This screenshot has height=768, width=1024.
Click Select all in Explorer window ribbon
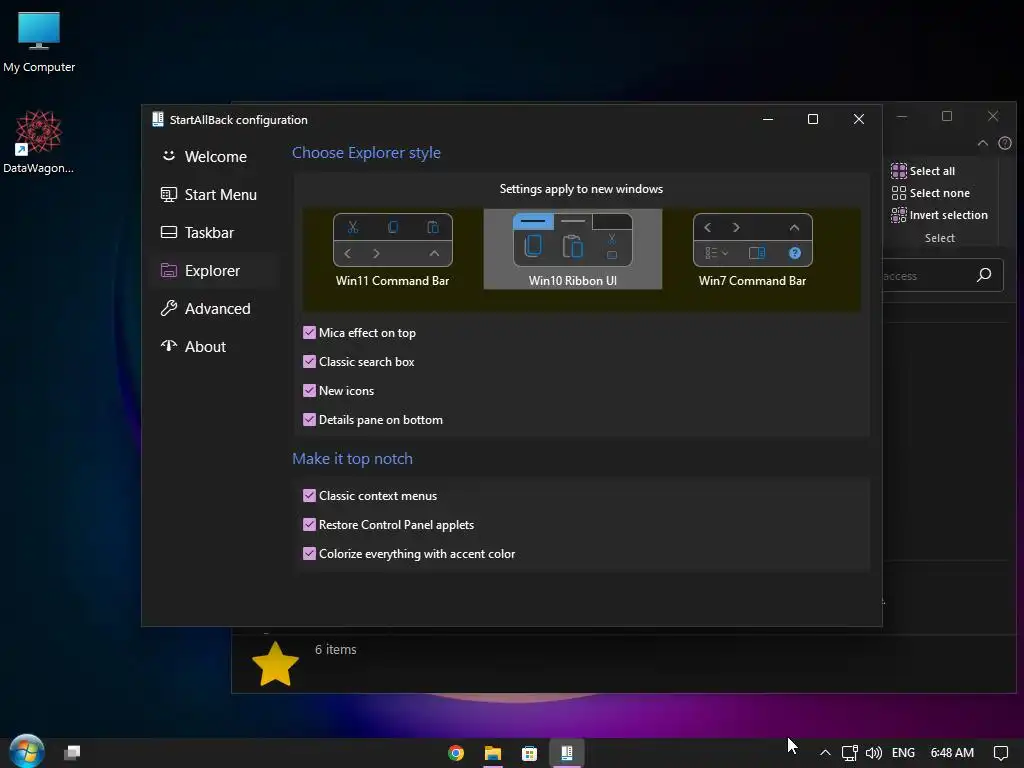click(923, 171)
